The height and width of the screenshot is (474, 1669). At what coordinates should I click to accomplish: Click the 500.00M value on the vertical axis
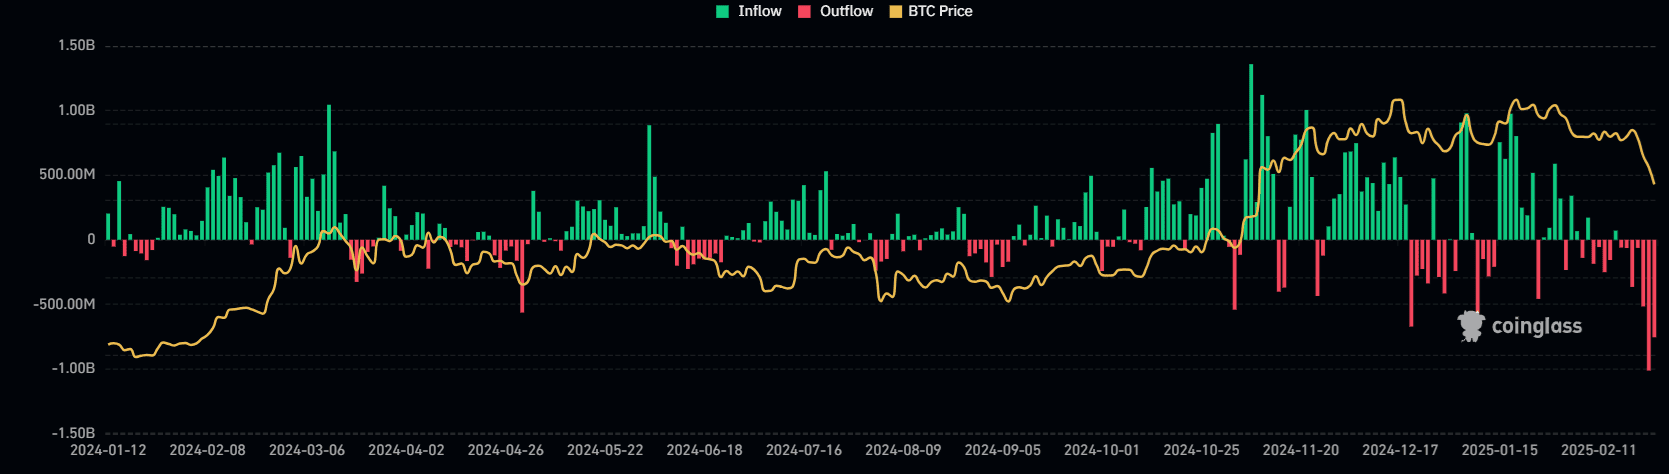(67, 175)
